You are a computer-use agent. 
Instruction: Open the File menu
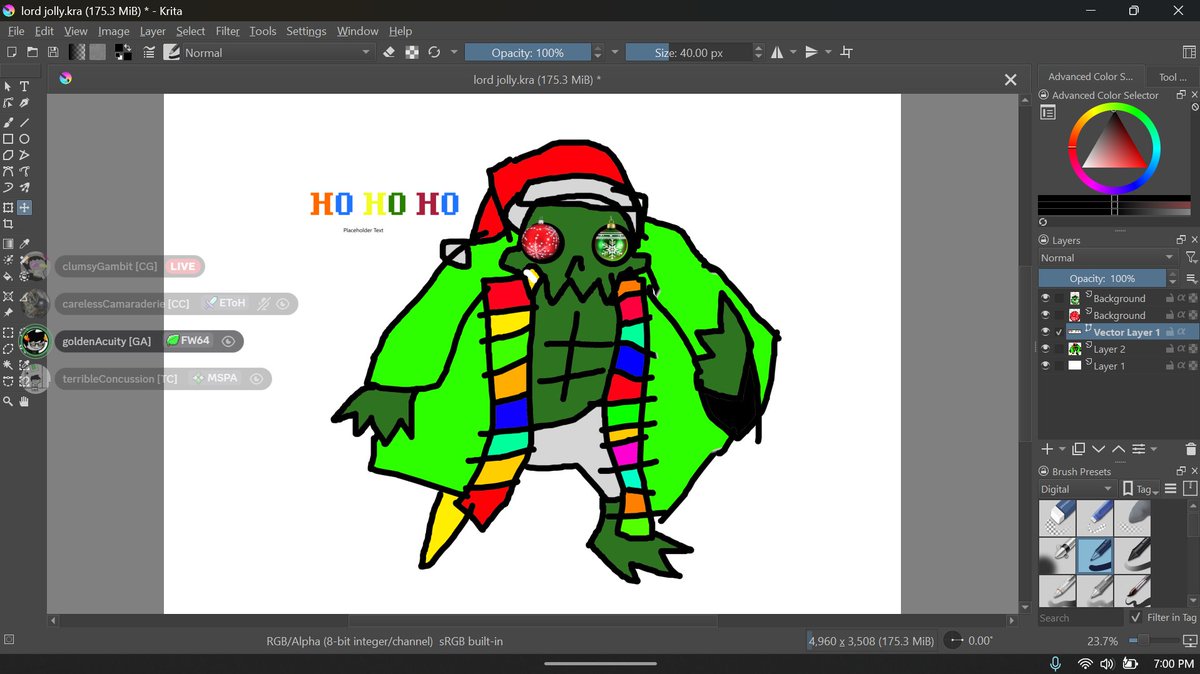pos(16,31)
